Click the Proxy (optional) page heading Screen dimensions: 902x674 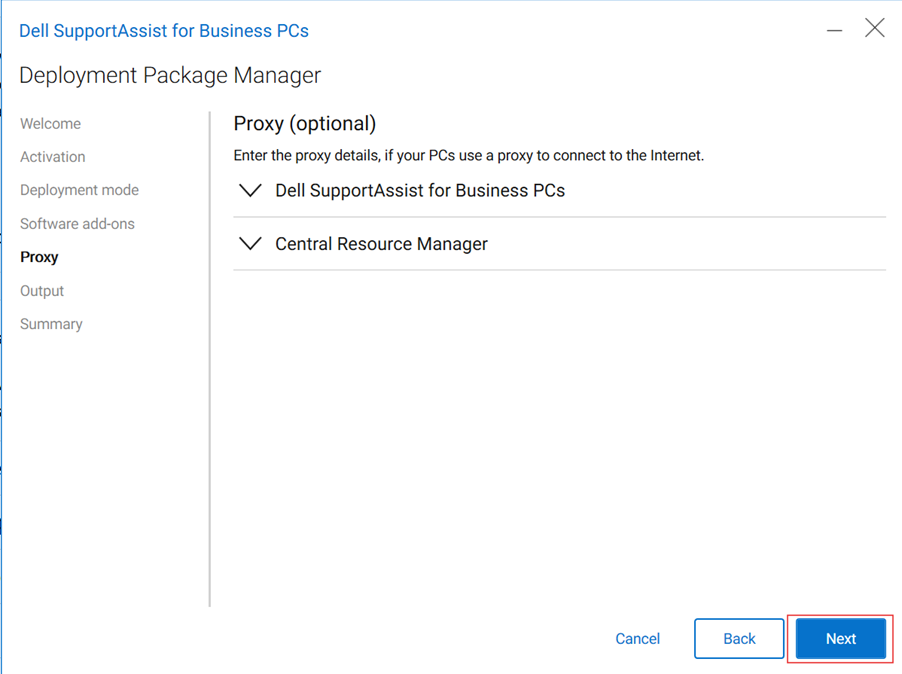(303, 123)
